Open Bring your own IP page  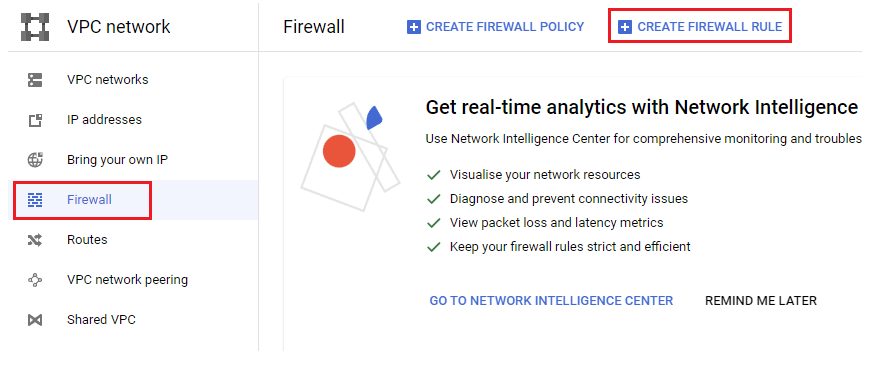pos(117,160)
